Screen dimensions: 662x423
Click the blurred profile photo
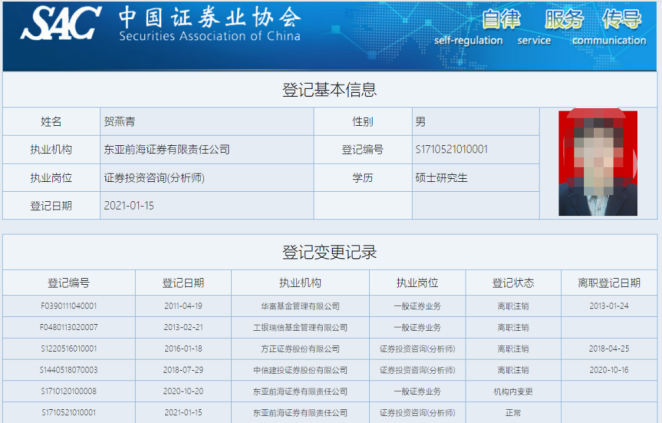point(597,163)
